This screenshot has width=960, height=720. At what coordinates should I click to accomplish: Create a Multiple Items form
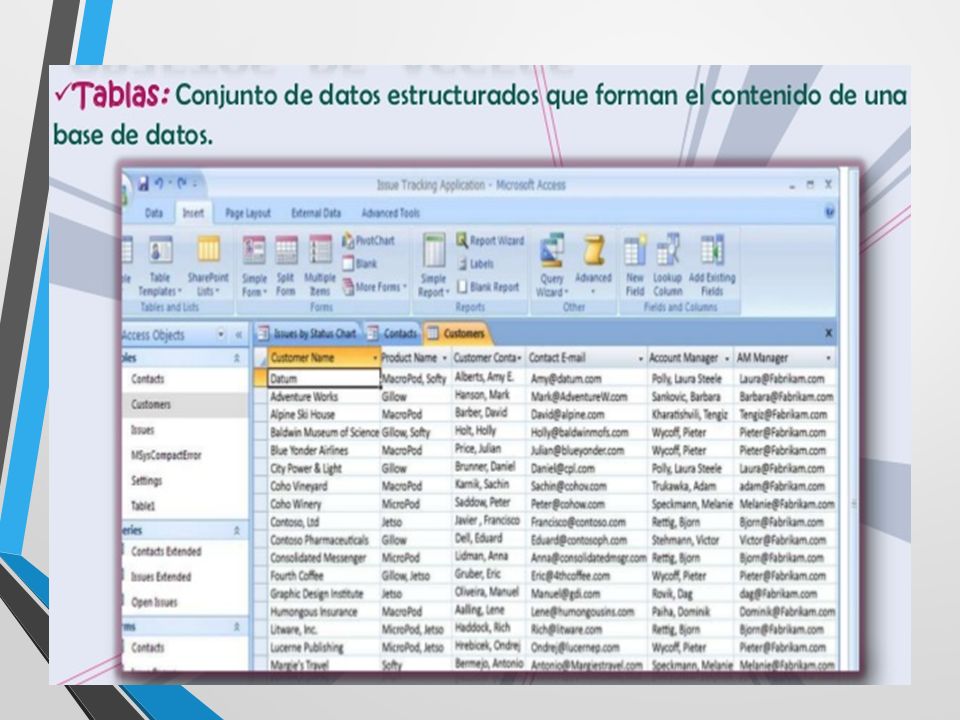click(320, 267)
